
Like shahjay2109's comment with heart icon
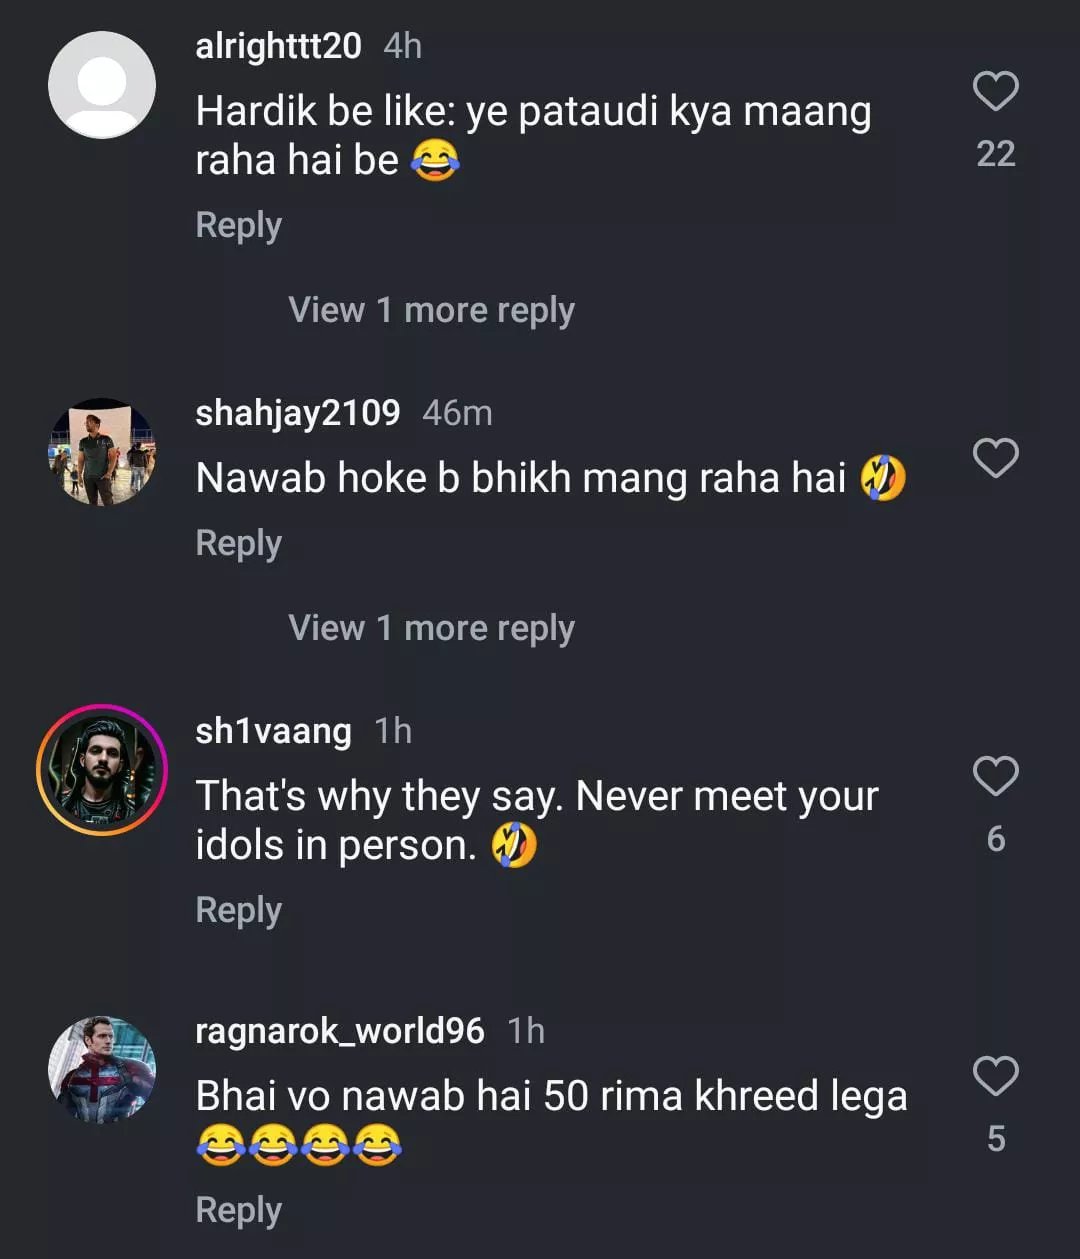tap(995, 459)
